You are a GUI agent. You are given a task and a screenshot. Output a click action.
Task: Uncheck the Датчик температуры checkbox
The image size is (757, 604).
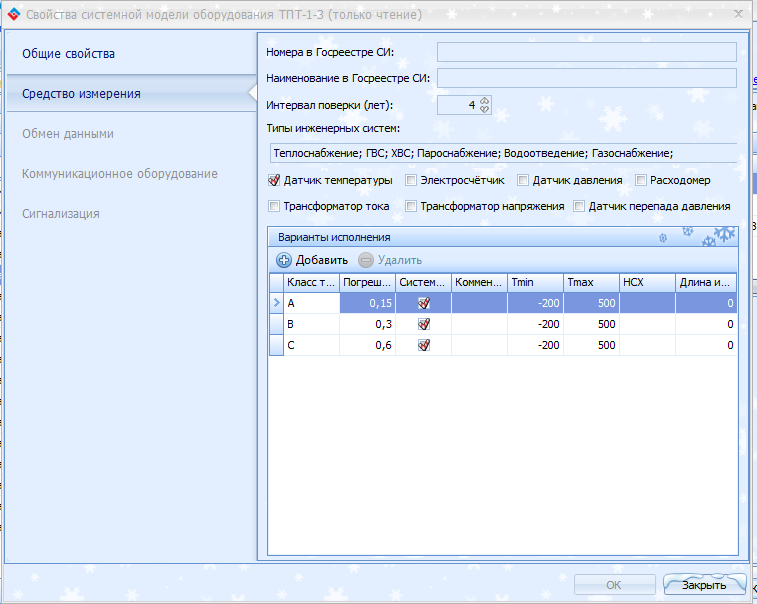(274, 181)
